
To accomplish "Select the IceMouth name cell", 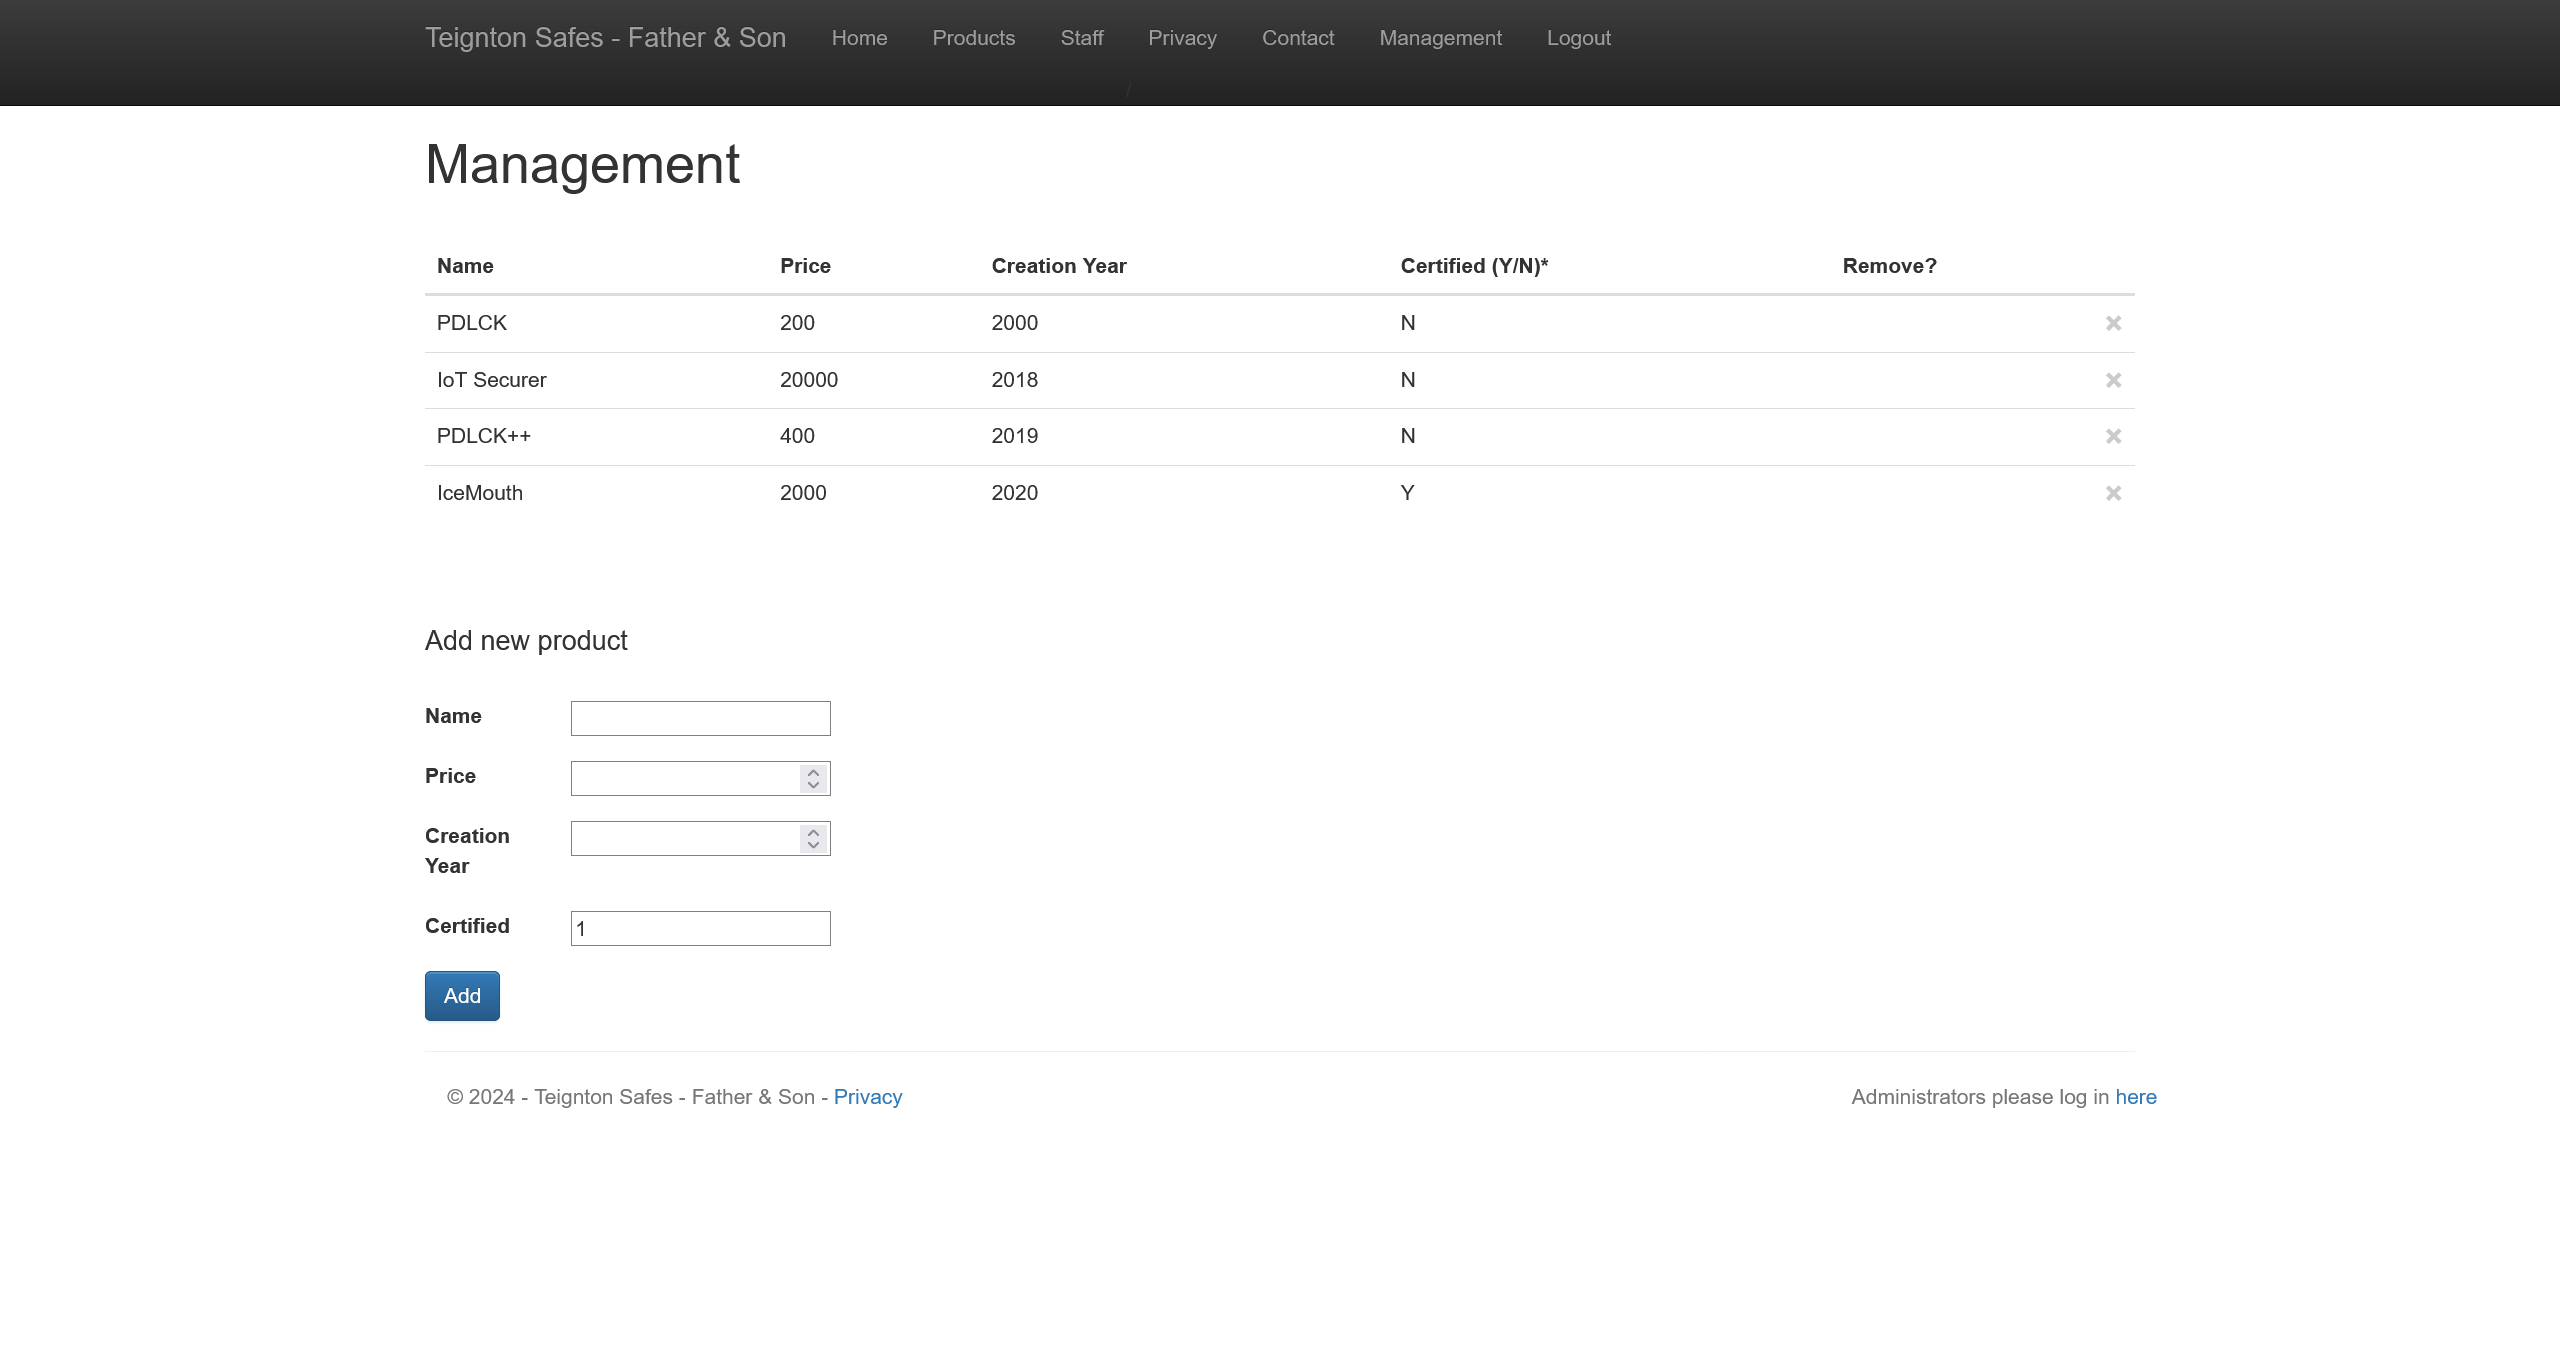I will point(480,493).
